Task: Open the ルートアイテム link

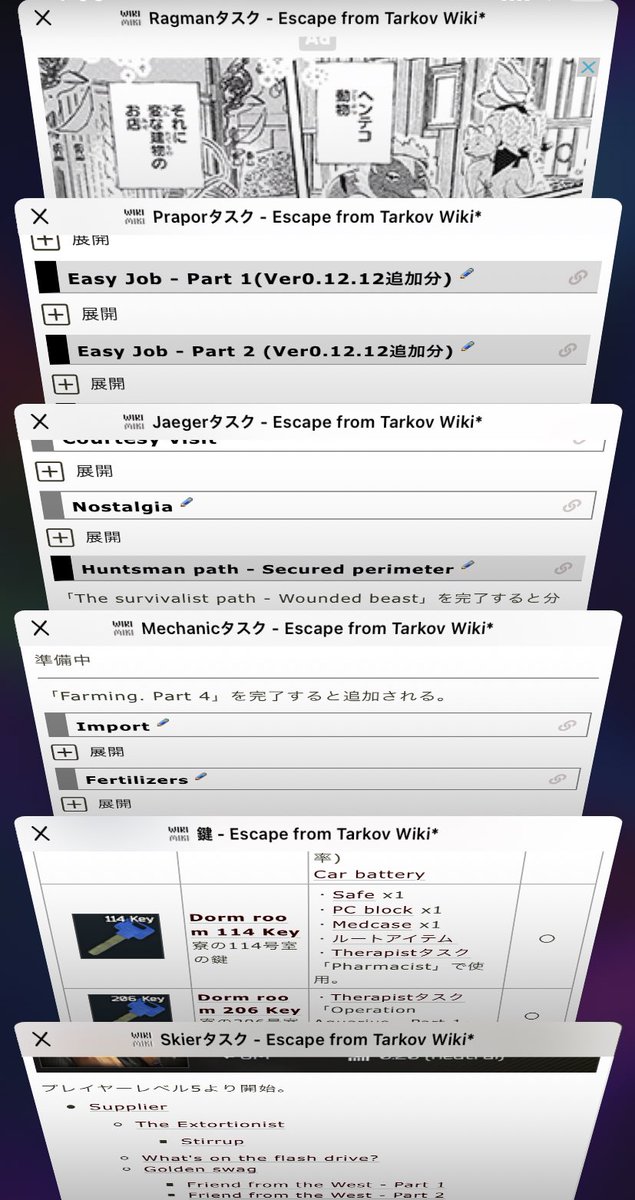Action: (392, 939)
